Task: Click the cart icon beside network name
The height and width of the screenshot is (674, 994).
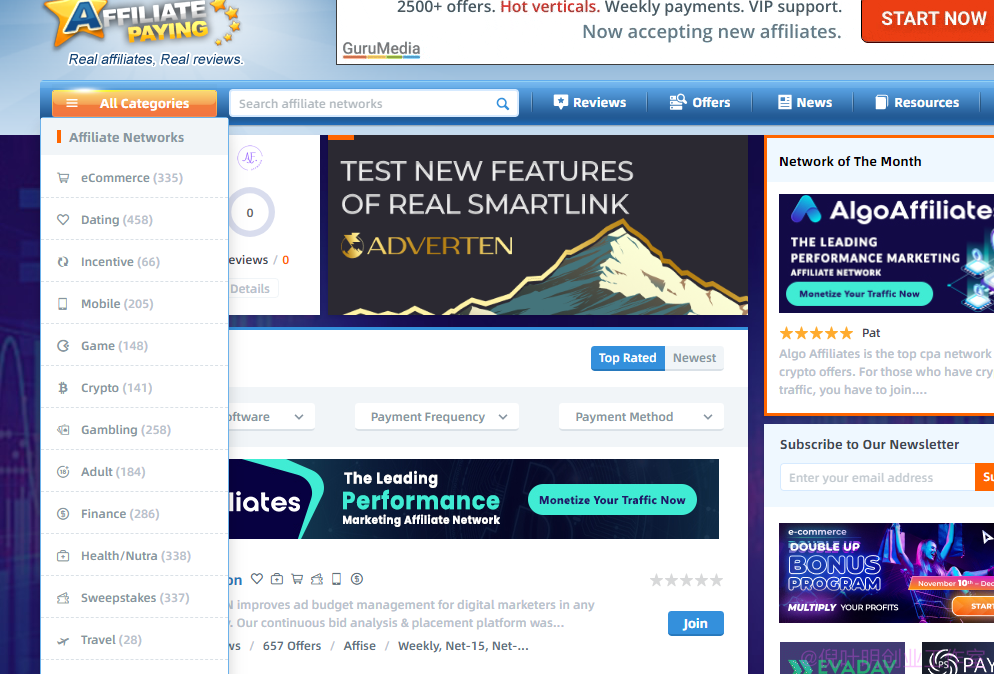Action: 297,578
